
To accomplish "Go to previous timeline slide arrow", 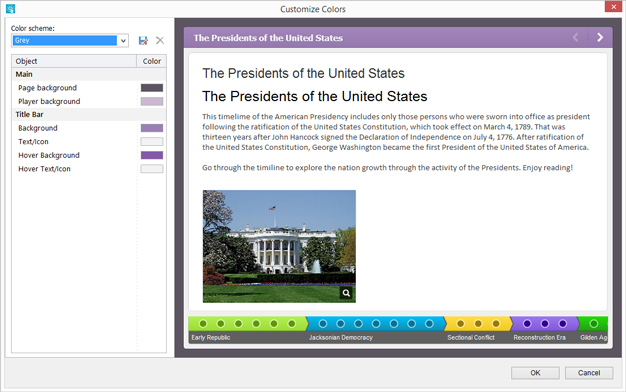I will pos(575,38).
